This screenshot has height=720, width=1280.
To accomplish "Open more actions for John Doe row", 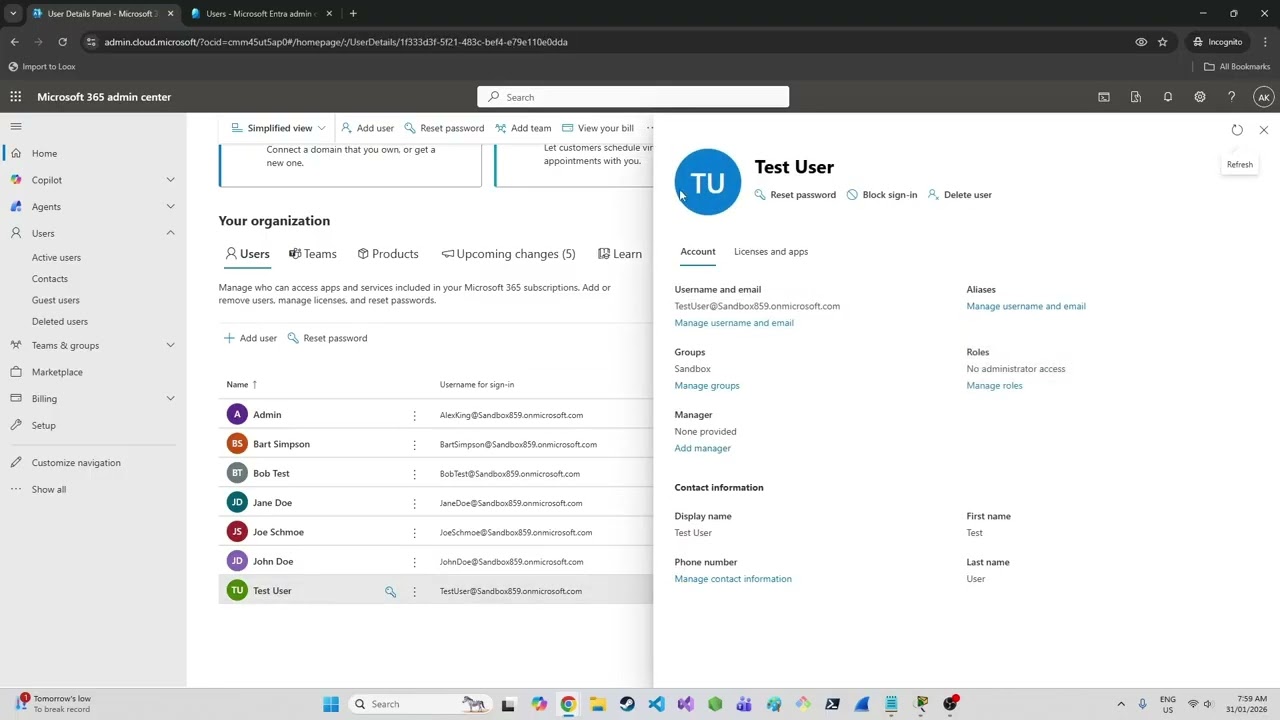I will tap(414, 562).
